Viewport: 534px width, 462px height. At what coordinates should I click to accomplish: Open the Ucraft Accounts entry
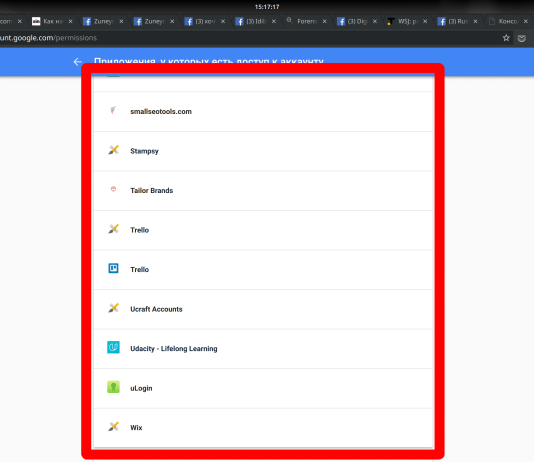tap(263, 309)
